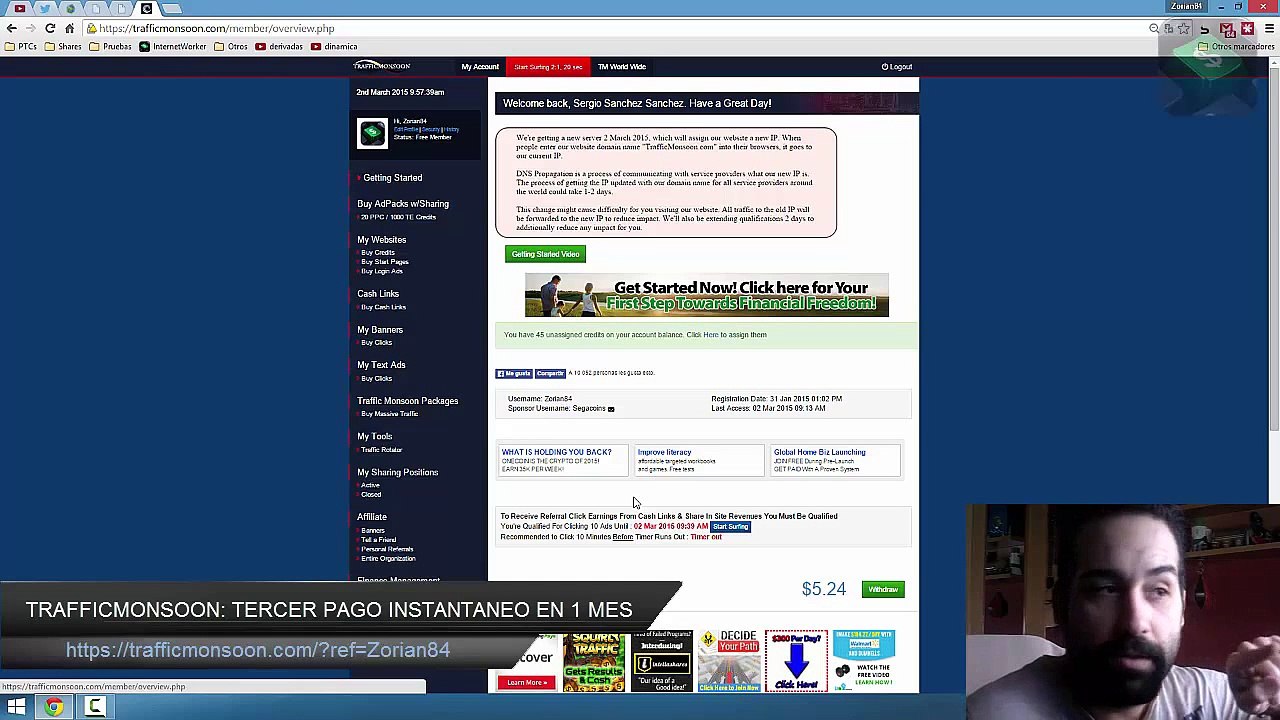Click the Facebook Compartir button
Viewport: 1280px width, 720px height.
tap(550, 374)
